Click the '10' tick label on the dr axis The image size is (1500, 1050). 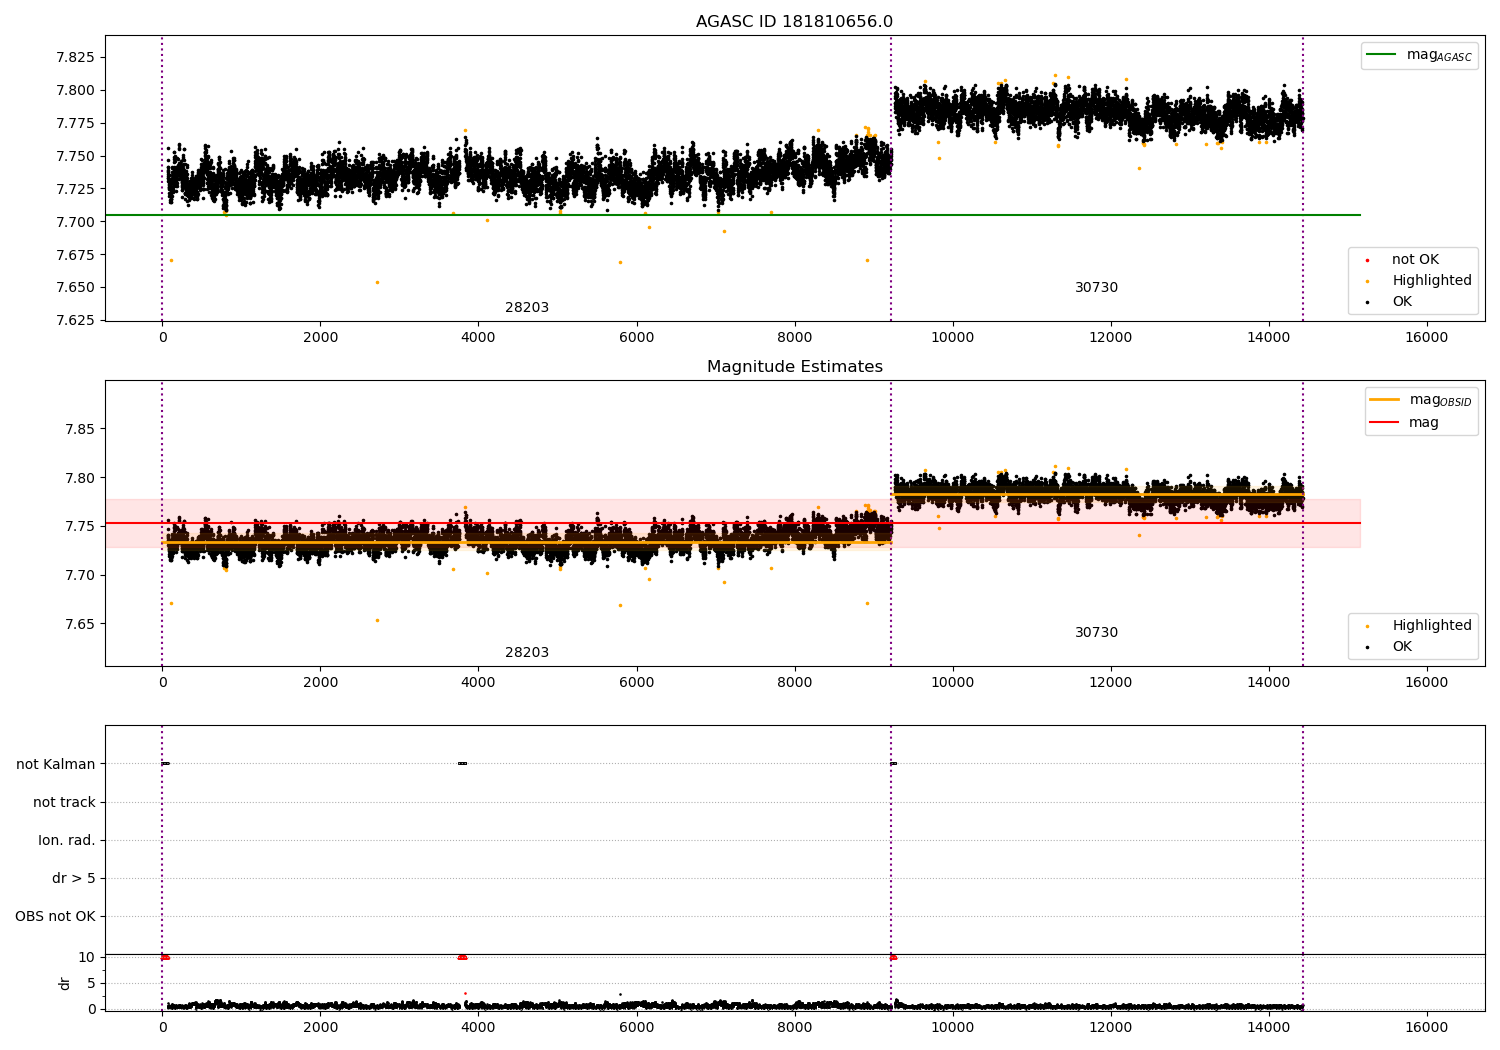(87, 957)
